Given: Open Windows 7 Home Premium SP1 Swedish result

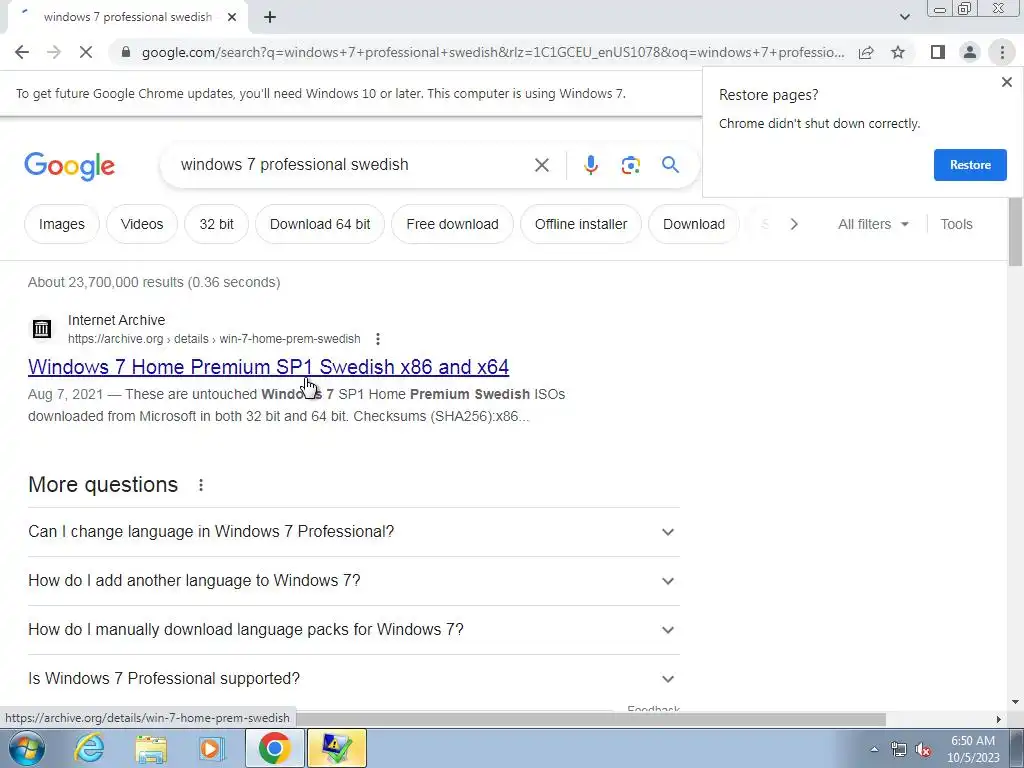Looking at the screenshot, I should (268, 367).
